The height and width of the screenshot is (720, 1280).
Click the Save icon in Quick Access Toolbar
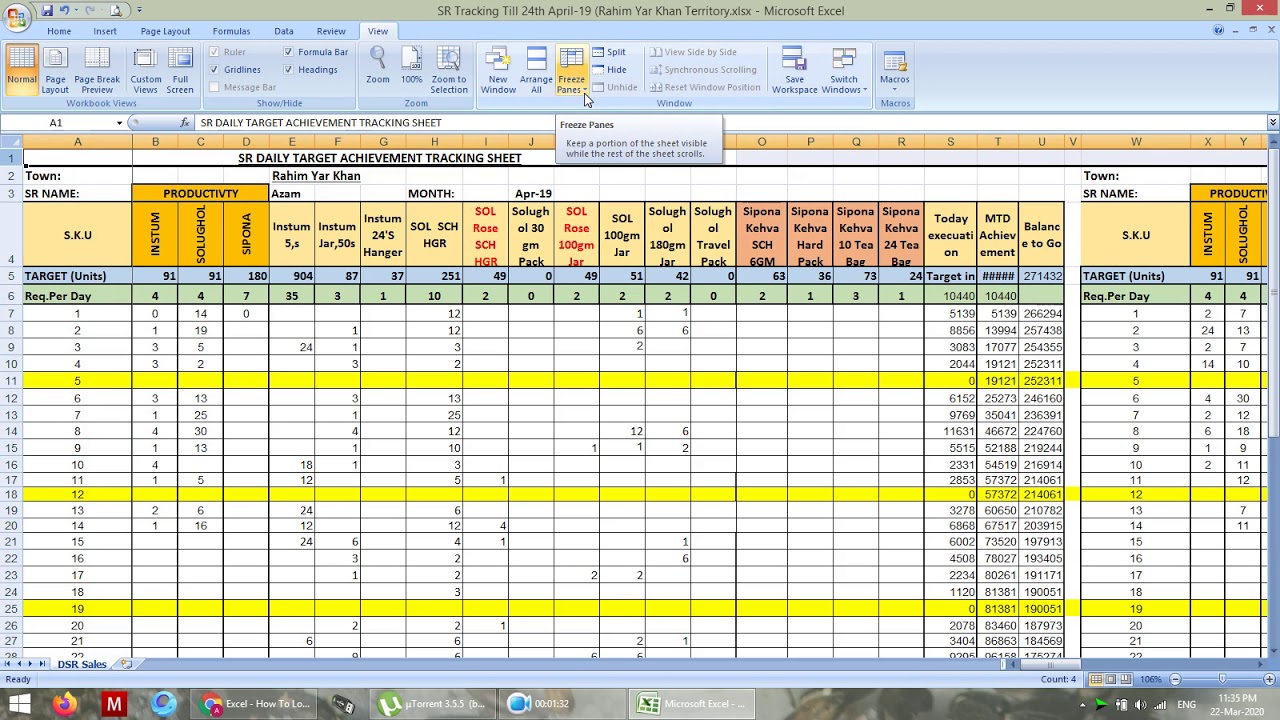(x=46, y=10)
